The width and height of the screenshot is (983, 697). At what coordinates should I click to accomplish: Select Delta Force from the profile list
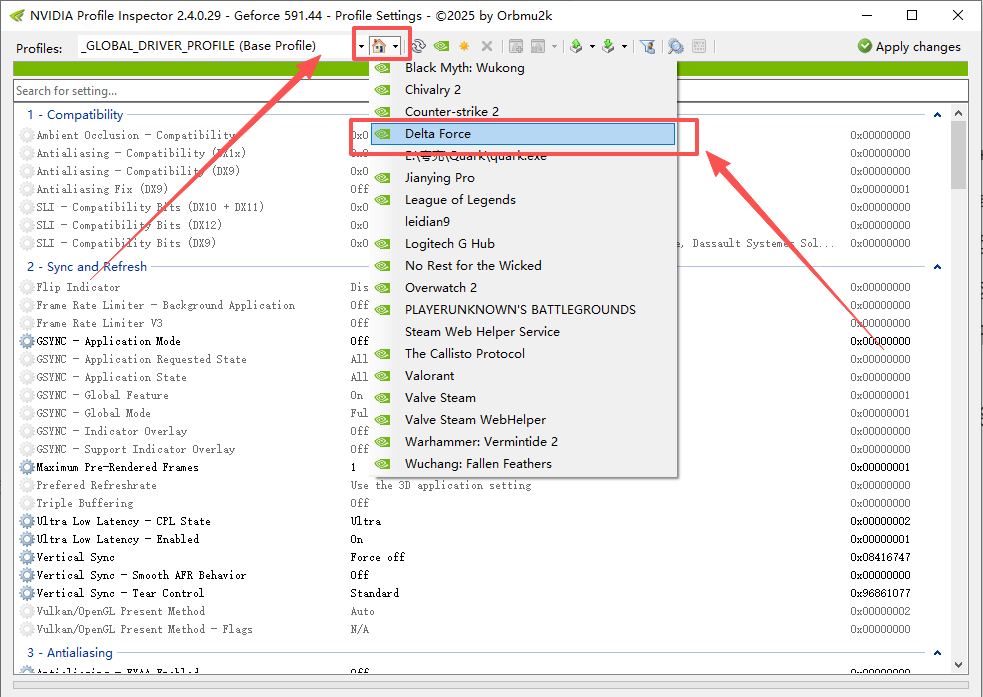point(438,134)
